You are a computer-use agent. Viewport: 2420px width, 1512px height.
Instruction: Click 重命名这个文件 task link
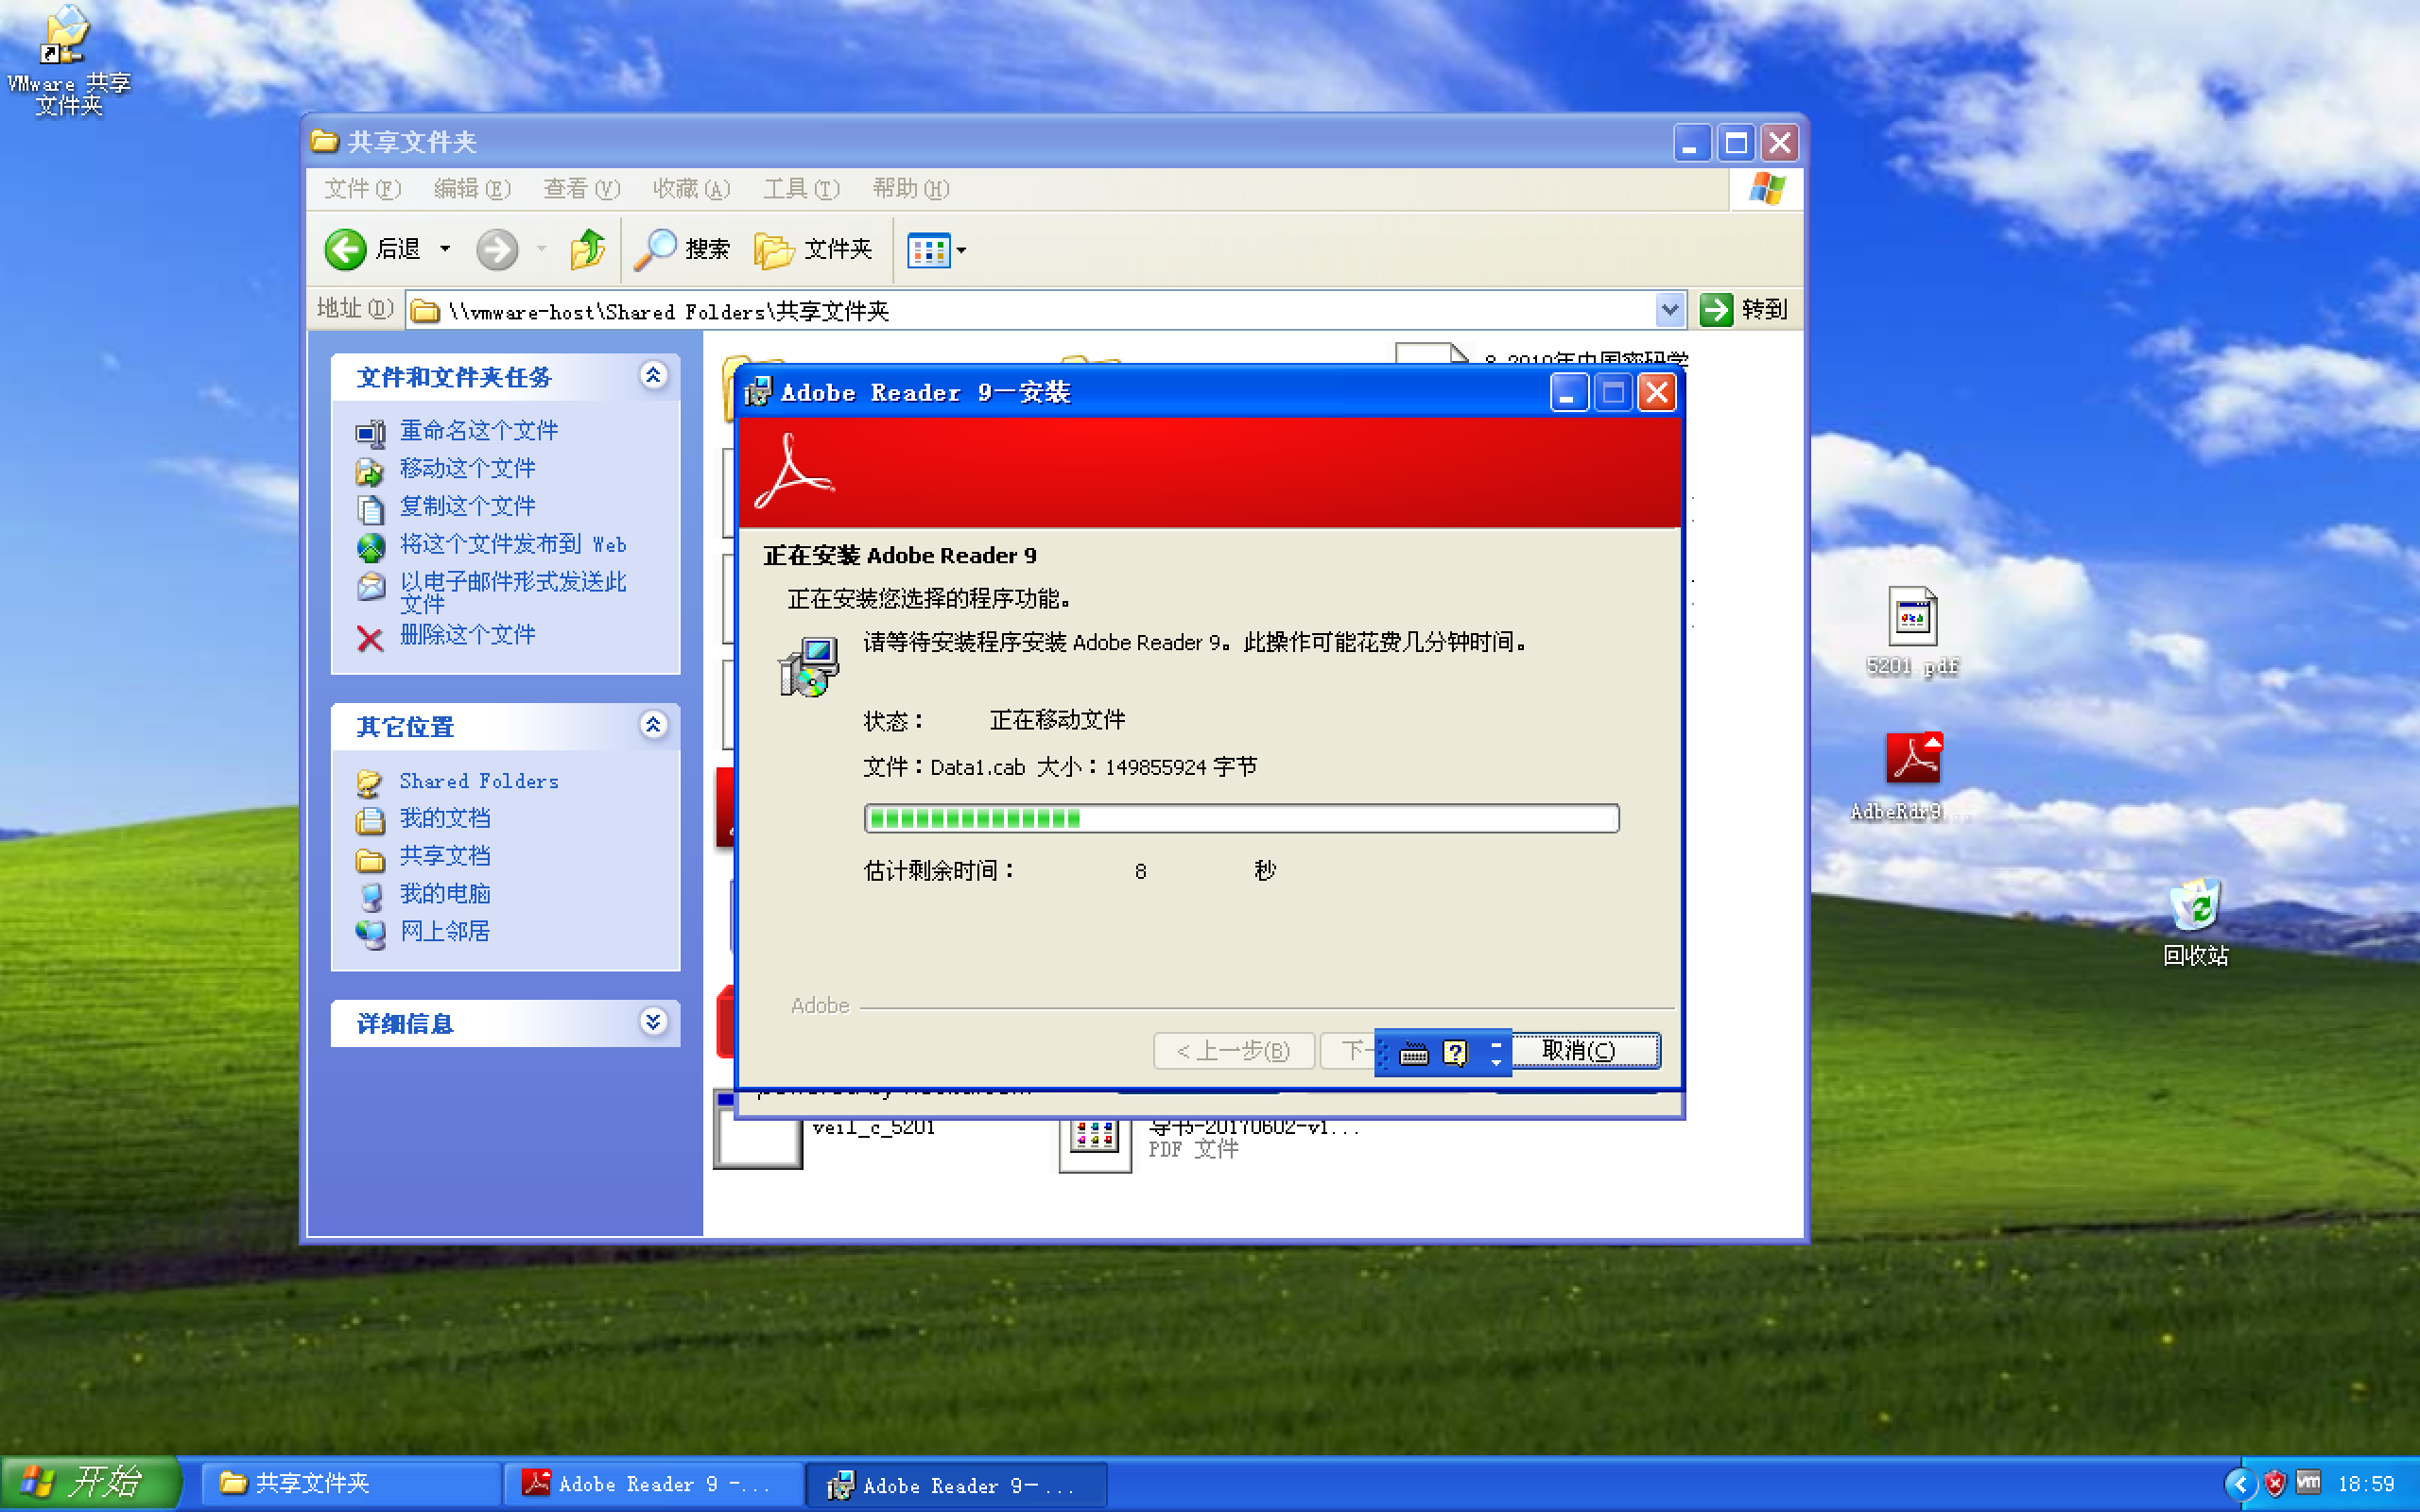(x=479, y=431)
